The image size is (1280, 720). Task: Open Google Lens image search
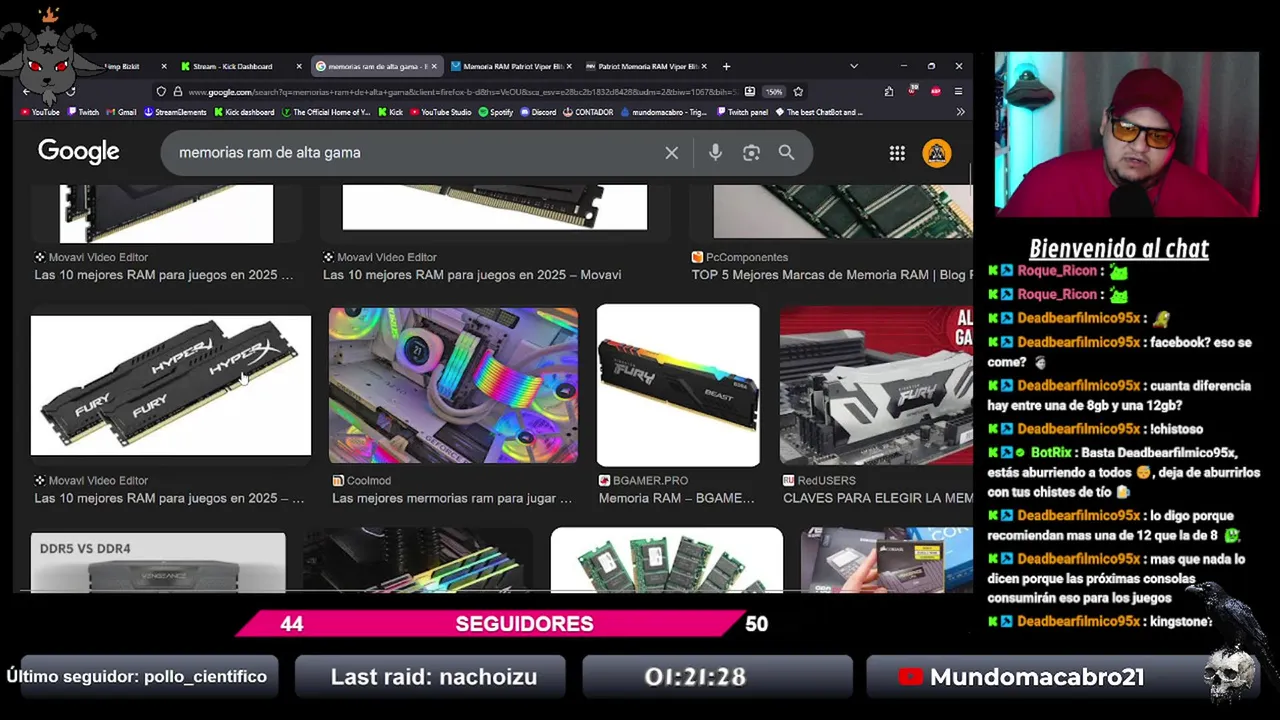751,153
